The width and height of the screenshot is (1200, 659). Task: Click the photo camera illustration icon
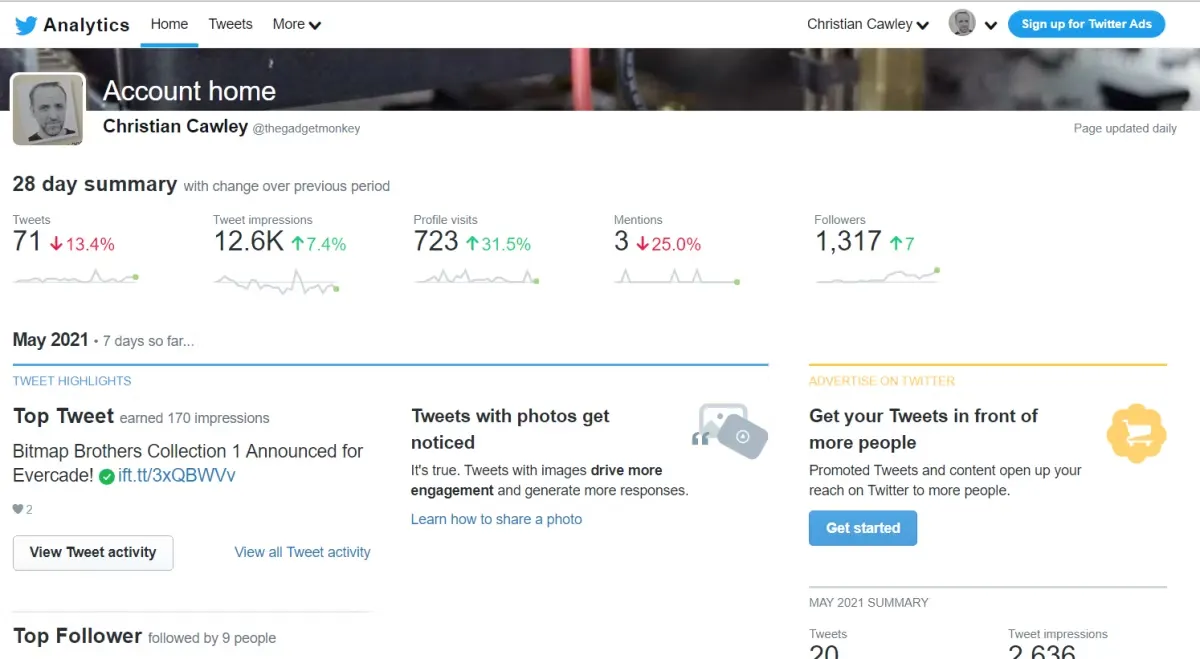730,430
